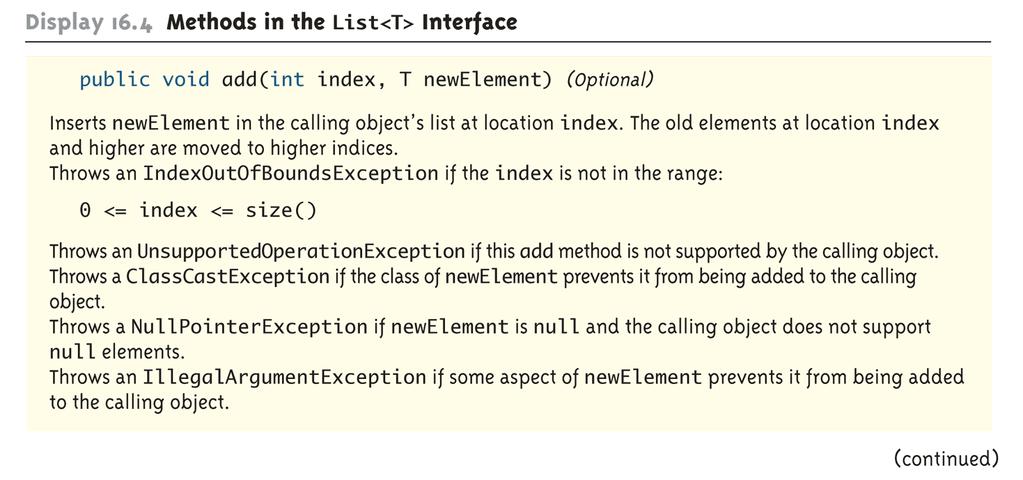Click the '(continued)' label at bottom right
The image size is (1023, 480).
coord(946,458)
